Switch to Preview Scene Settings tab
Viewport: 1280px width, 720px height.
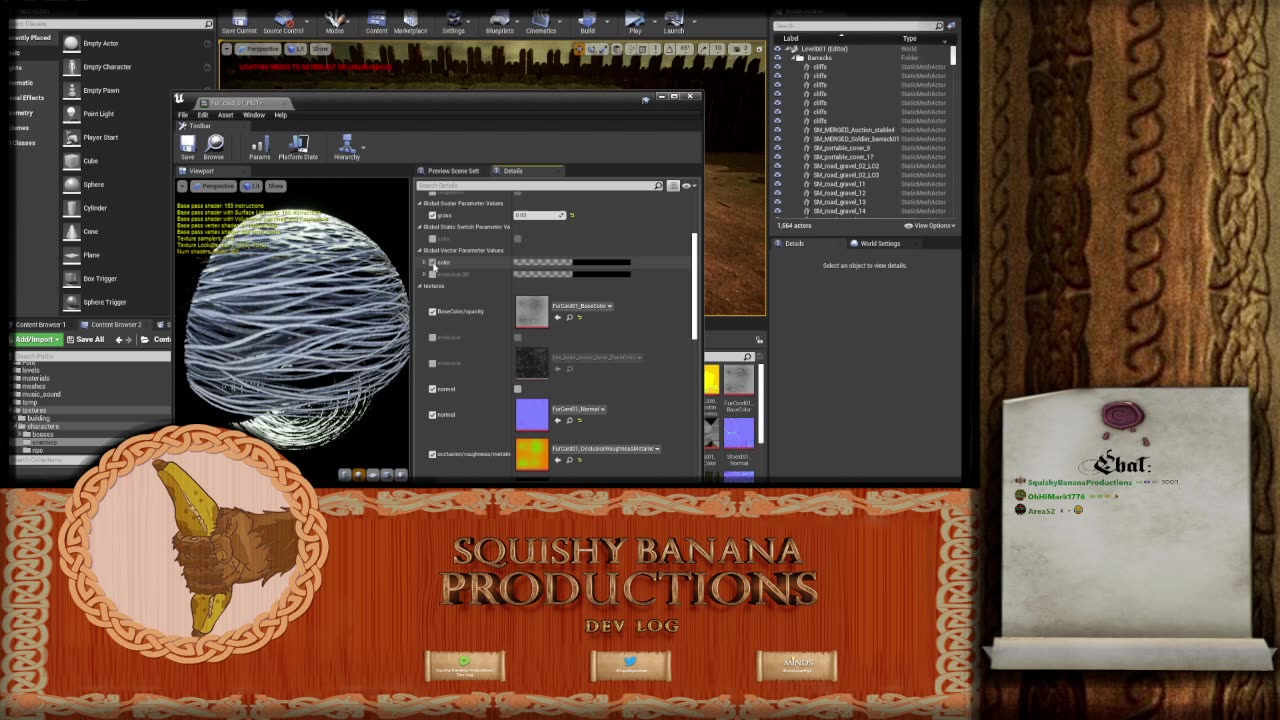448,171
